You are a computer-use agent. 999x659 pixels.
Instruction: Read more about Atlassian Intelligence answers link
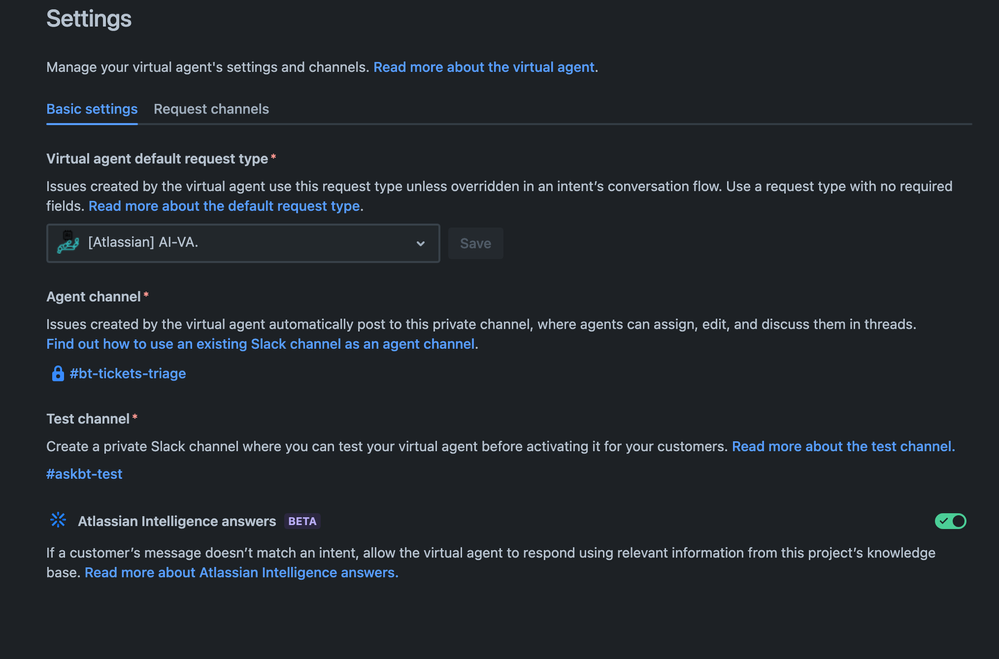point(241,572)
